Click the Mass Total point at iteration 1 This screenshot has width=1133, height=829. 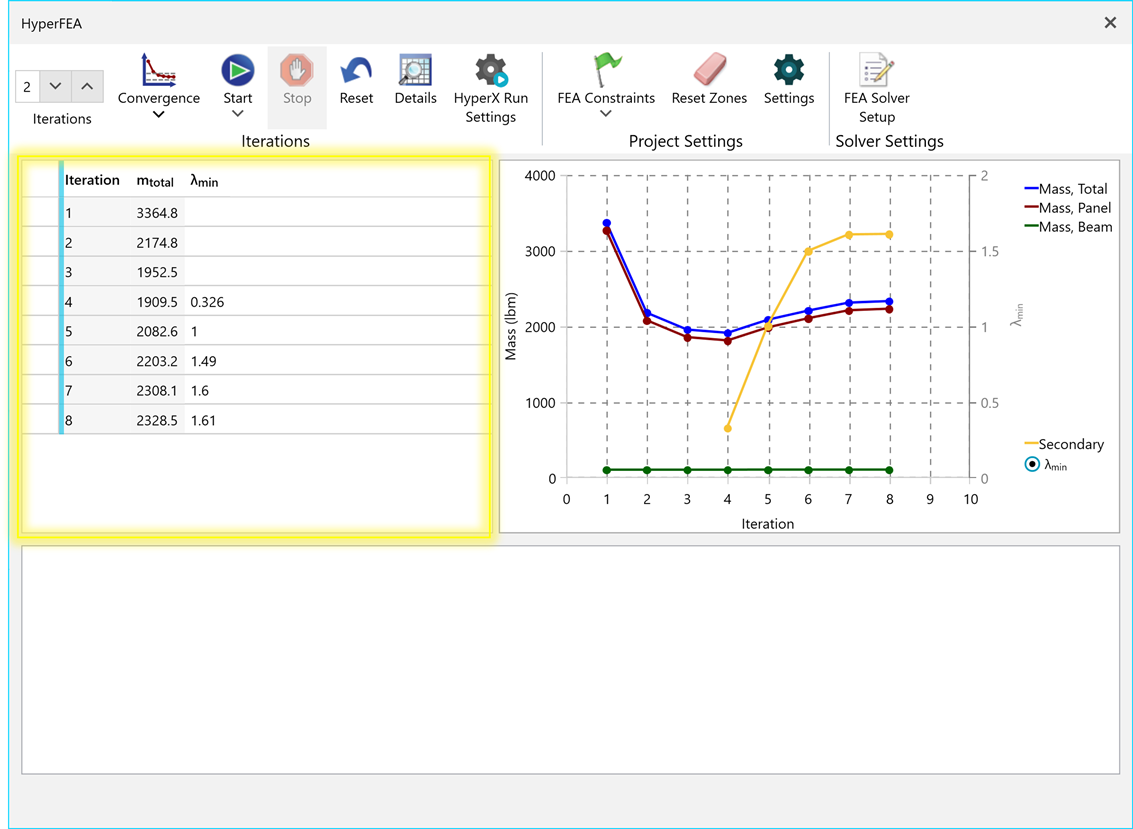click(x=607, y=223)
